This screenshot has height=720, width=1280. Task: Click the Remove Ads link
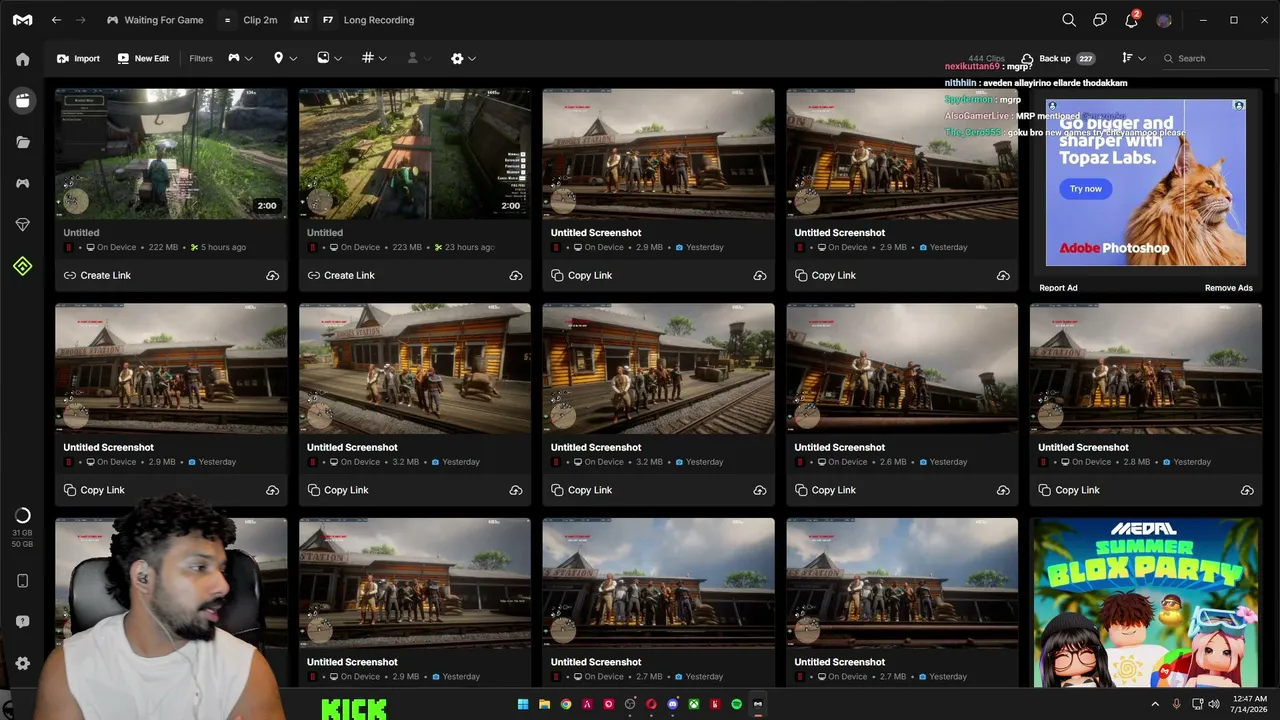point(1229,288)
